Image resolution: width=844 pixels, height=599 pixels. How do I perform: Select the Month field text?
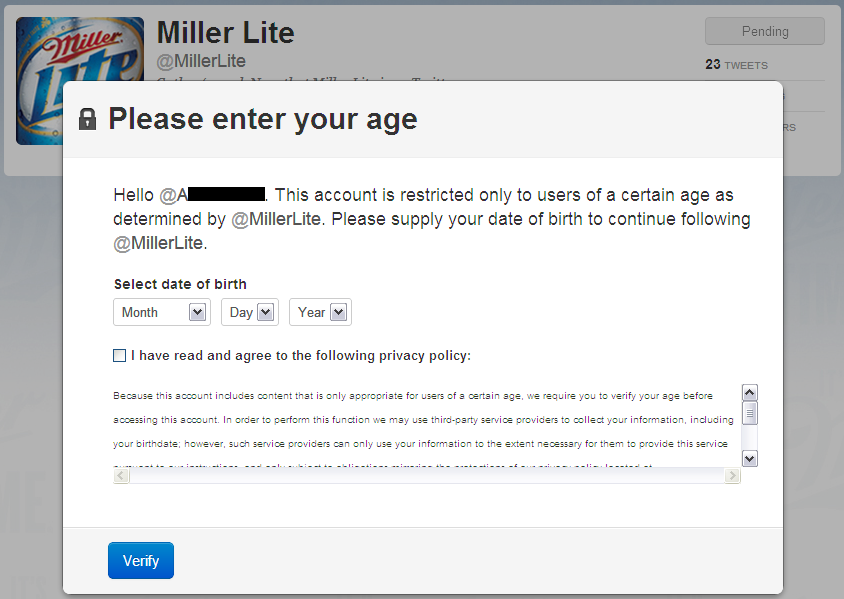click(140, 312)
